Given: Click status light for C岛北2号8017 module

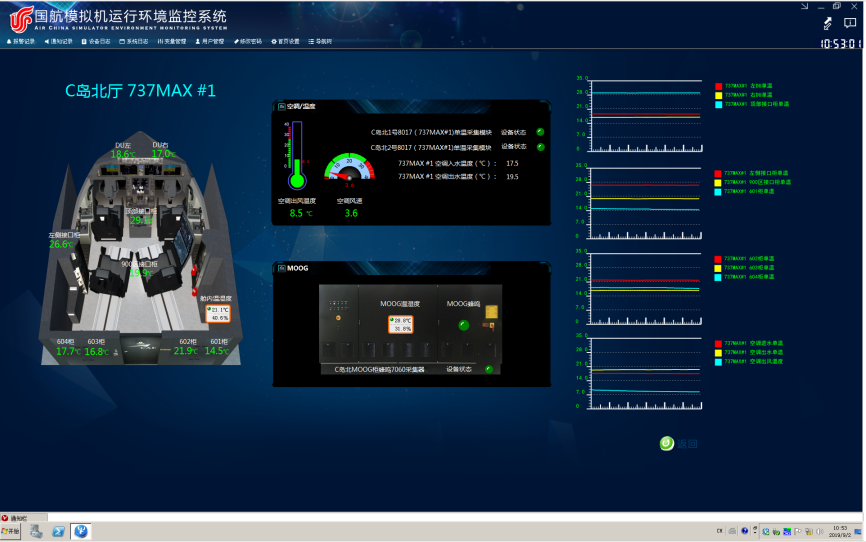Looking at the screenshot, I should (540, 147).
